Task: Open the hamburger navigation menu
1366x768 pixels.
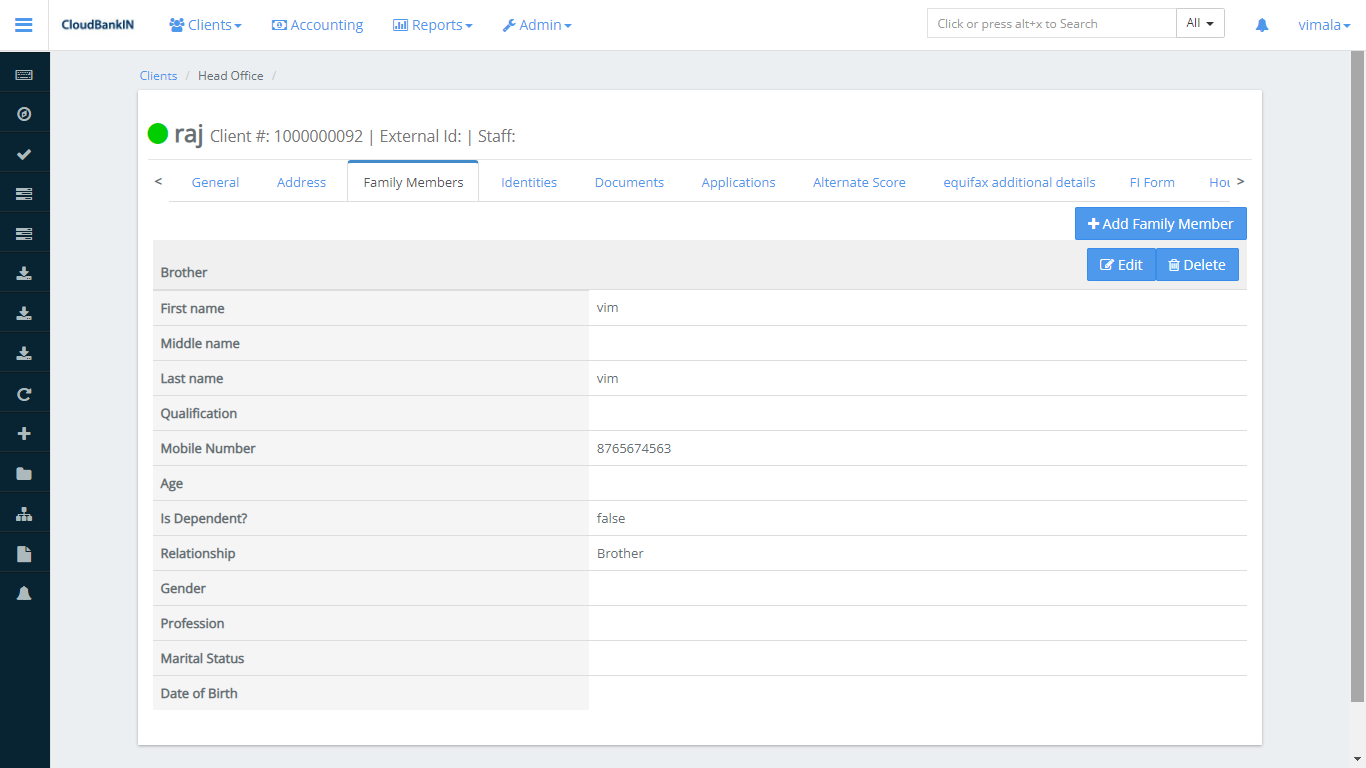Action: [23, 24]
